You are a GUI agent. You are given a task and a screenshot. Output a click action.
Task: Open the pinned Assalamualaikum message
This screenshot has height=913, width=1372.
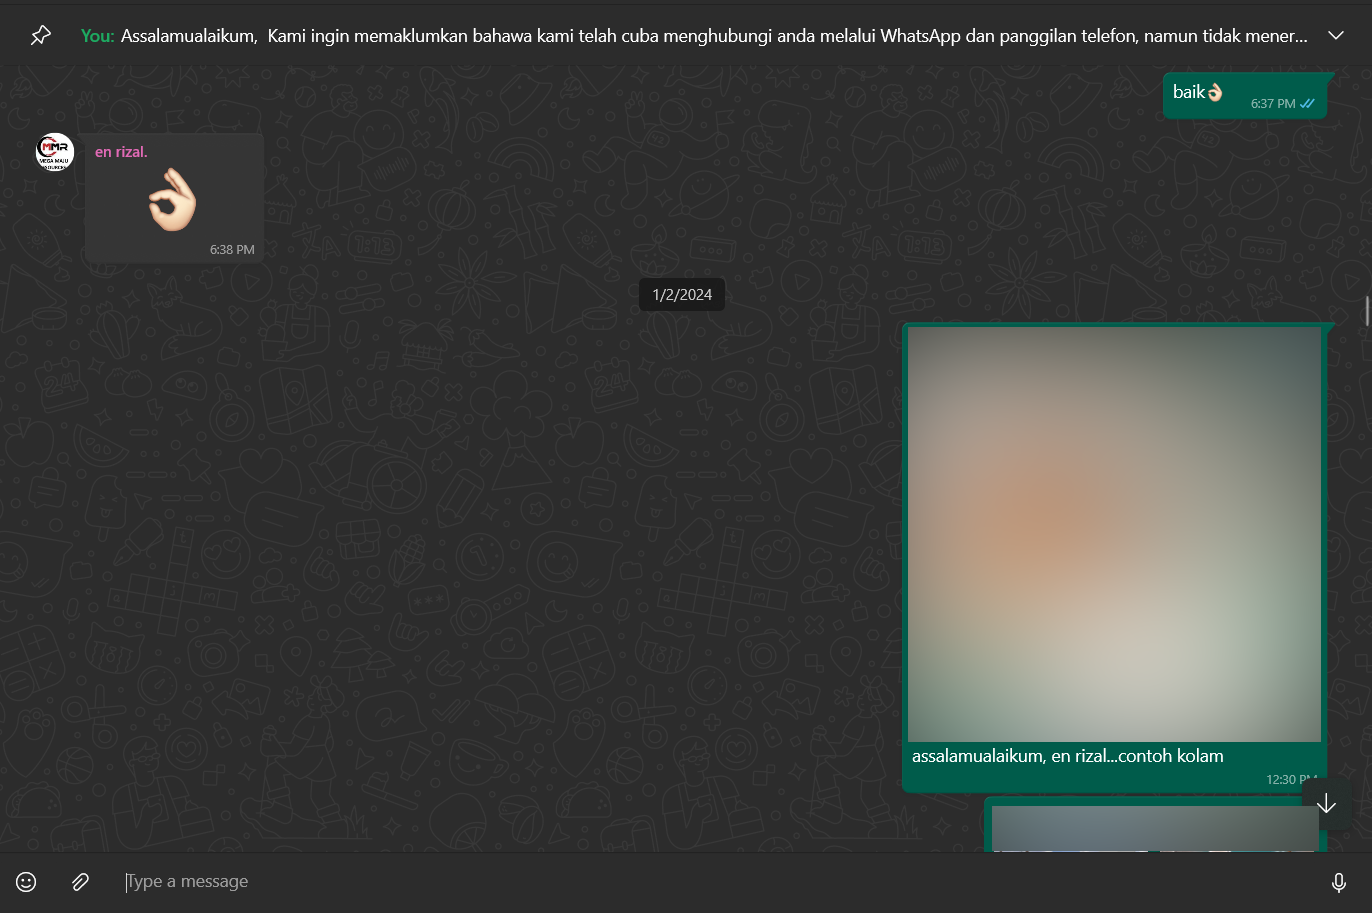click(x=694, y=36)
